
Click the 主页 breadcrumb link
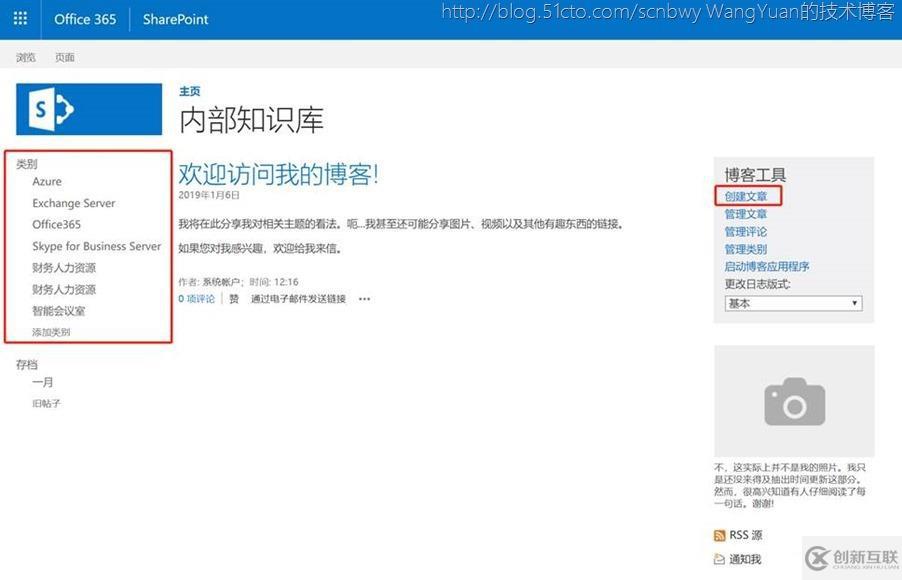(x=190, y=91)
